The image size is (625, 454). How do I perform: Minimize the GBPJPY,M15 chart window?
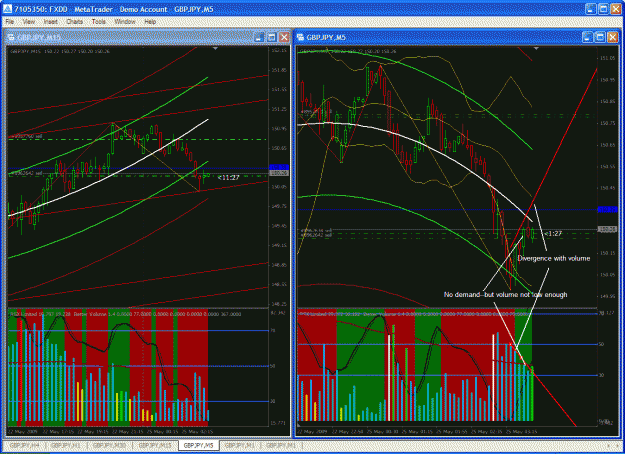(259, 37)
